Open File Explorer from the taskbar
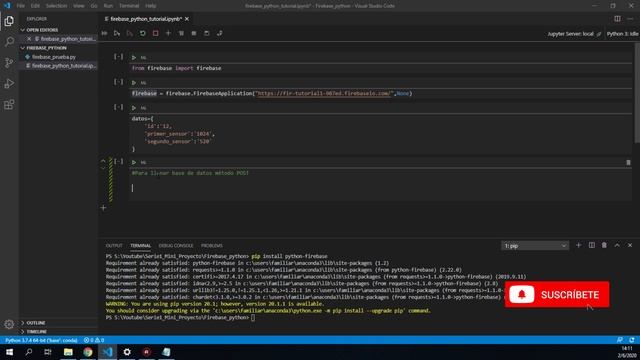Image resolution: width=640 pixels, height=360 pixels. click(x=68, y=352)
